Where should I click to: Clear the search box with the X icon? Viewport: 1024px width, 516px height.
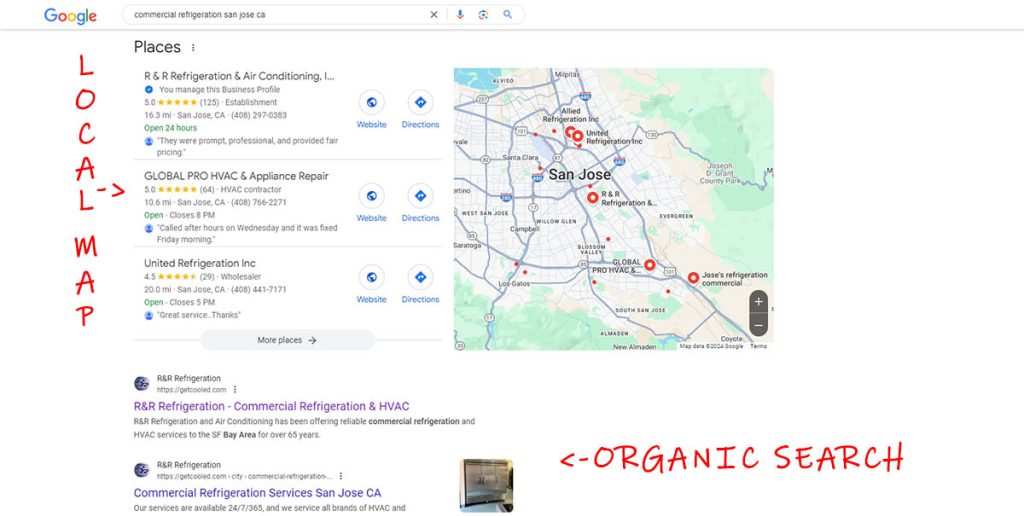(x=434, y=14)
